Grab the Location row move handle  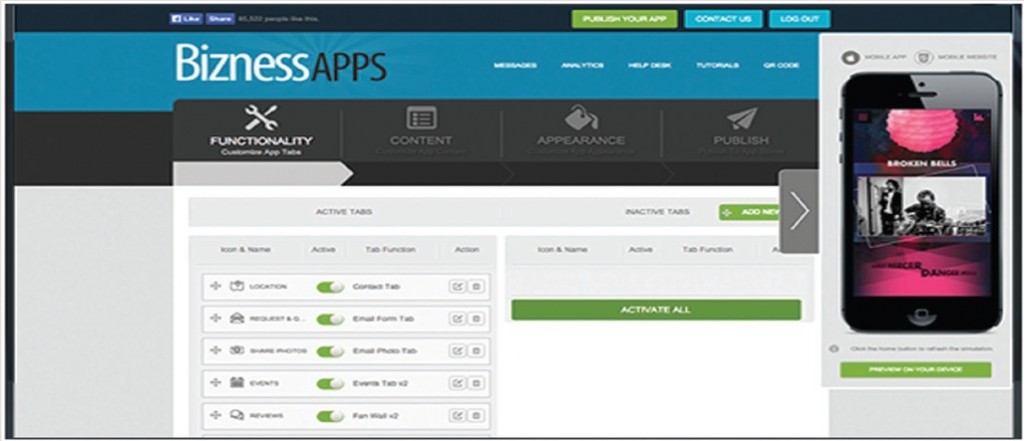(x=216, y=287)
